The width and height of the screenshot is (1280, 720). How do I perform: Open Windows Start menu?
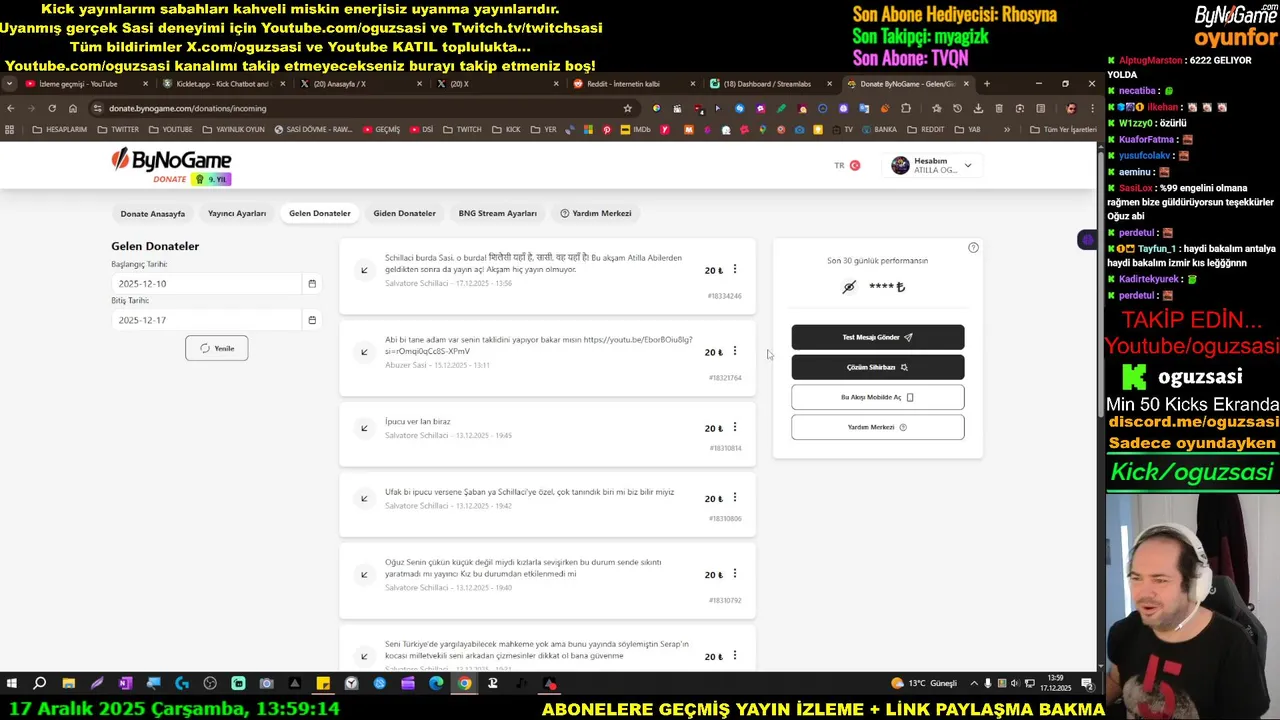coord(12,684)
